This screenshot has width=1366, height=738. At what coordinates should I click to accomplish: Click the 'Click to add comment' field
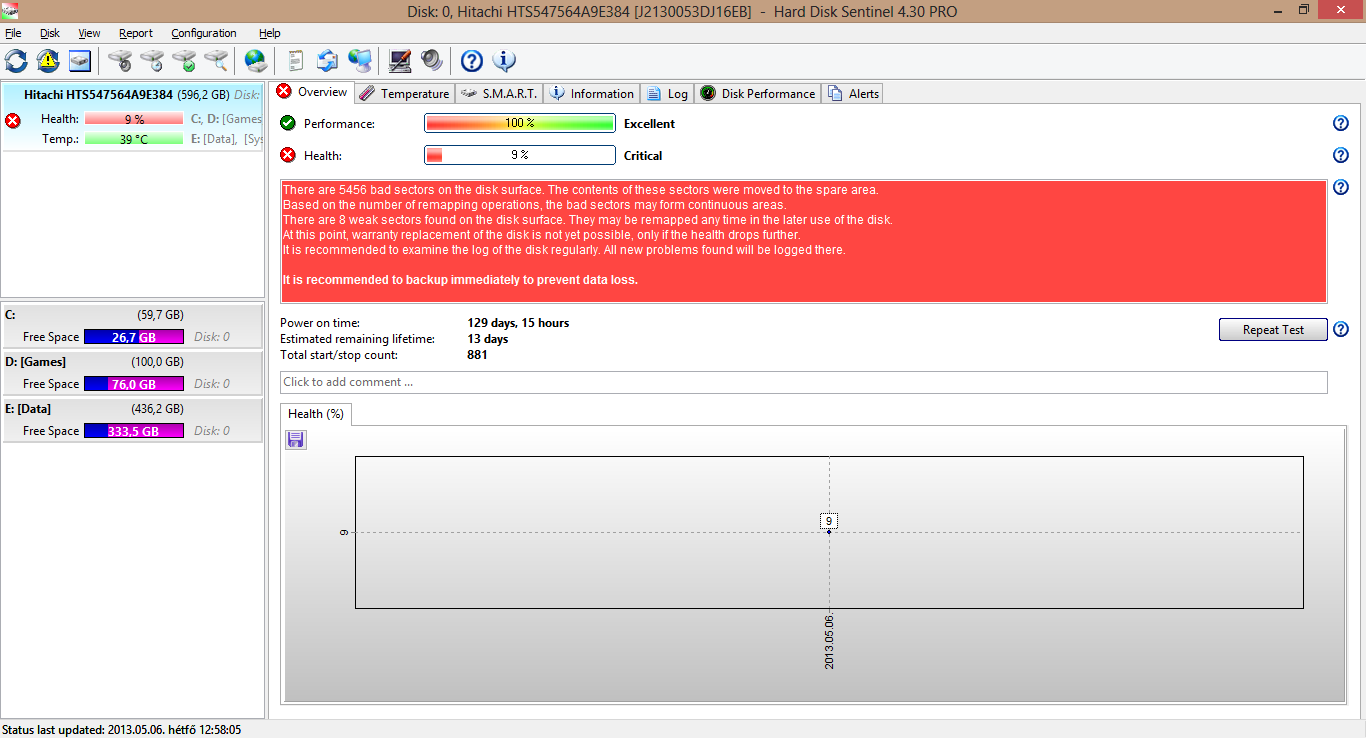click(x=804, y=382)
